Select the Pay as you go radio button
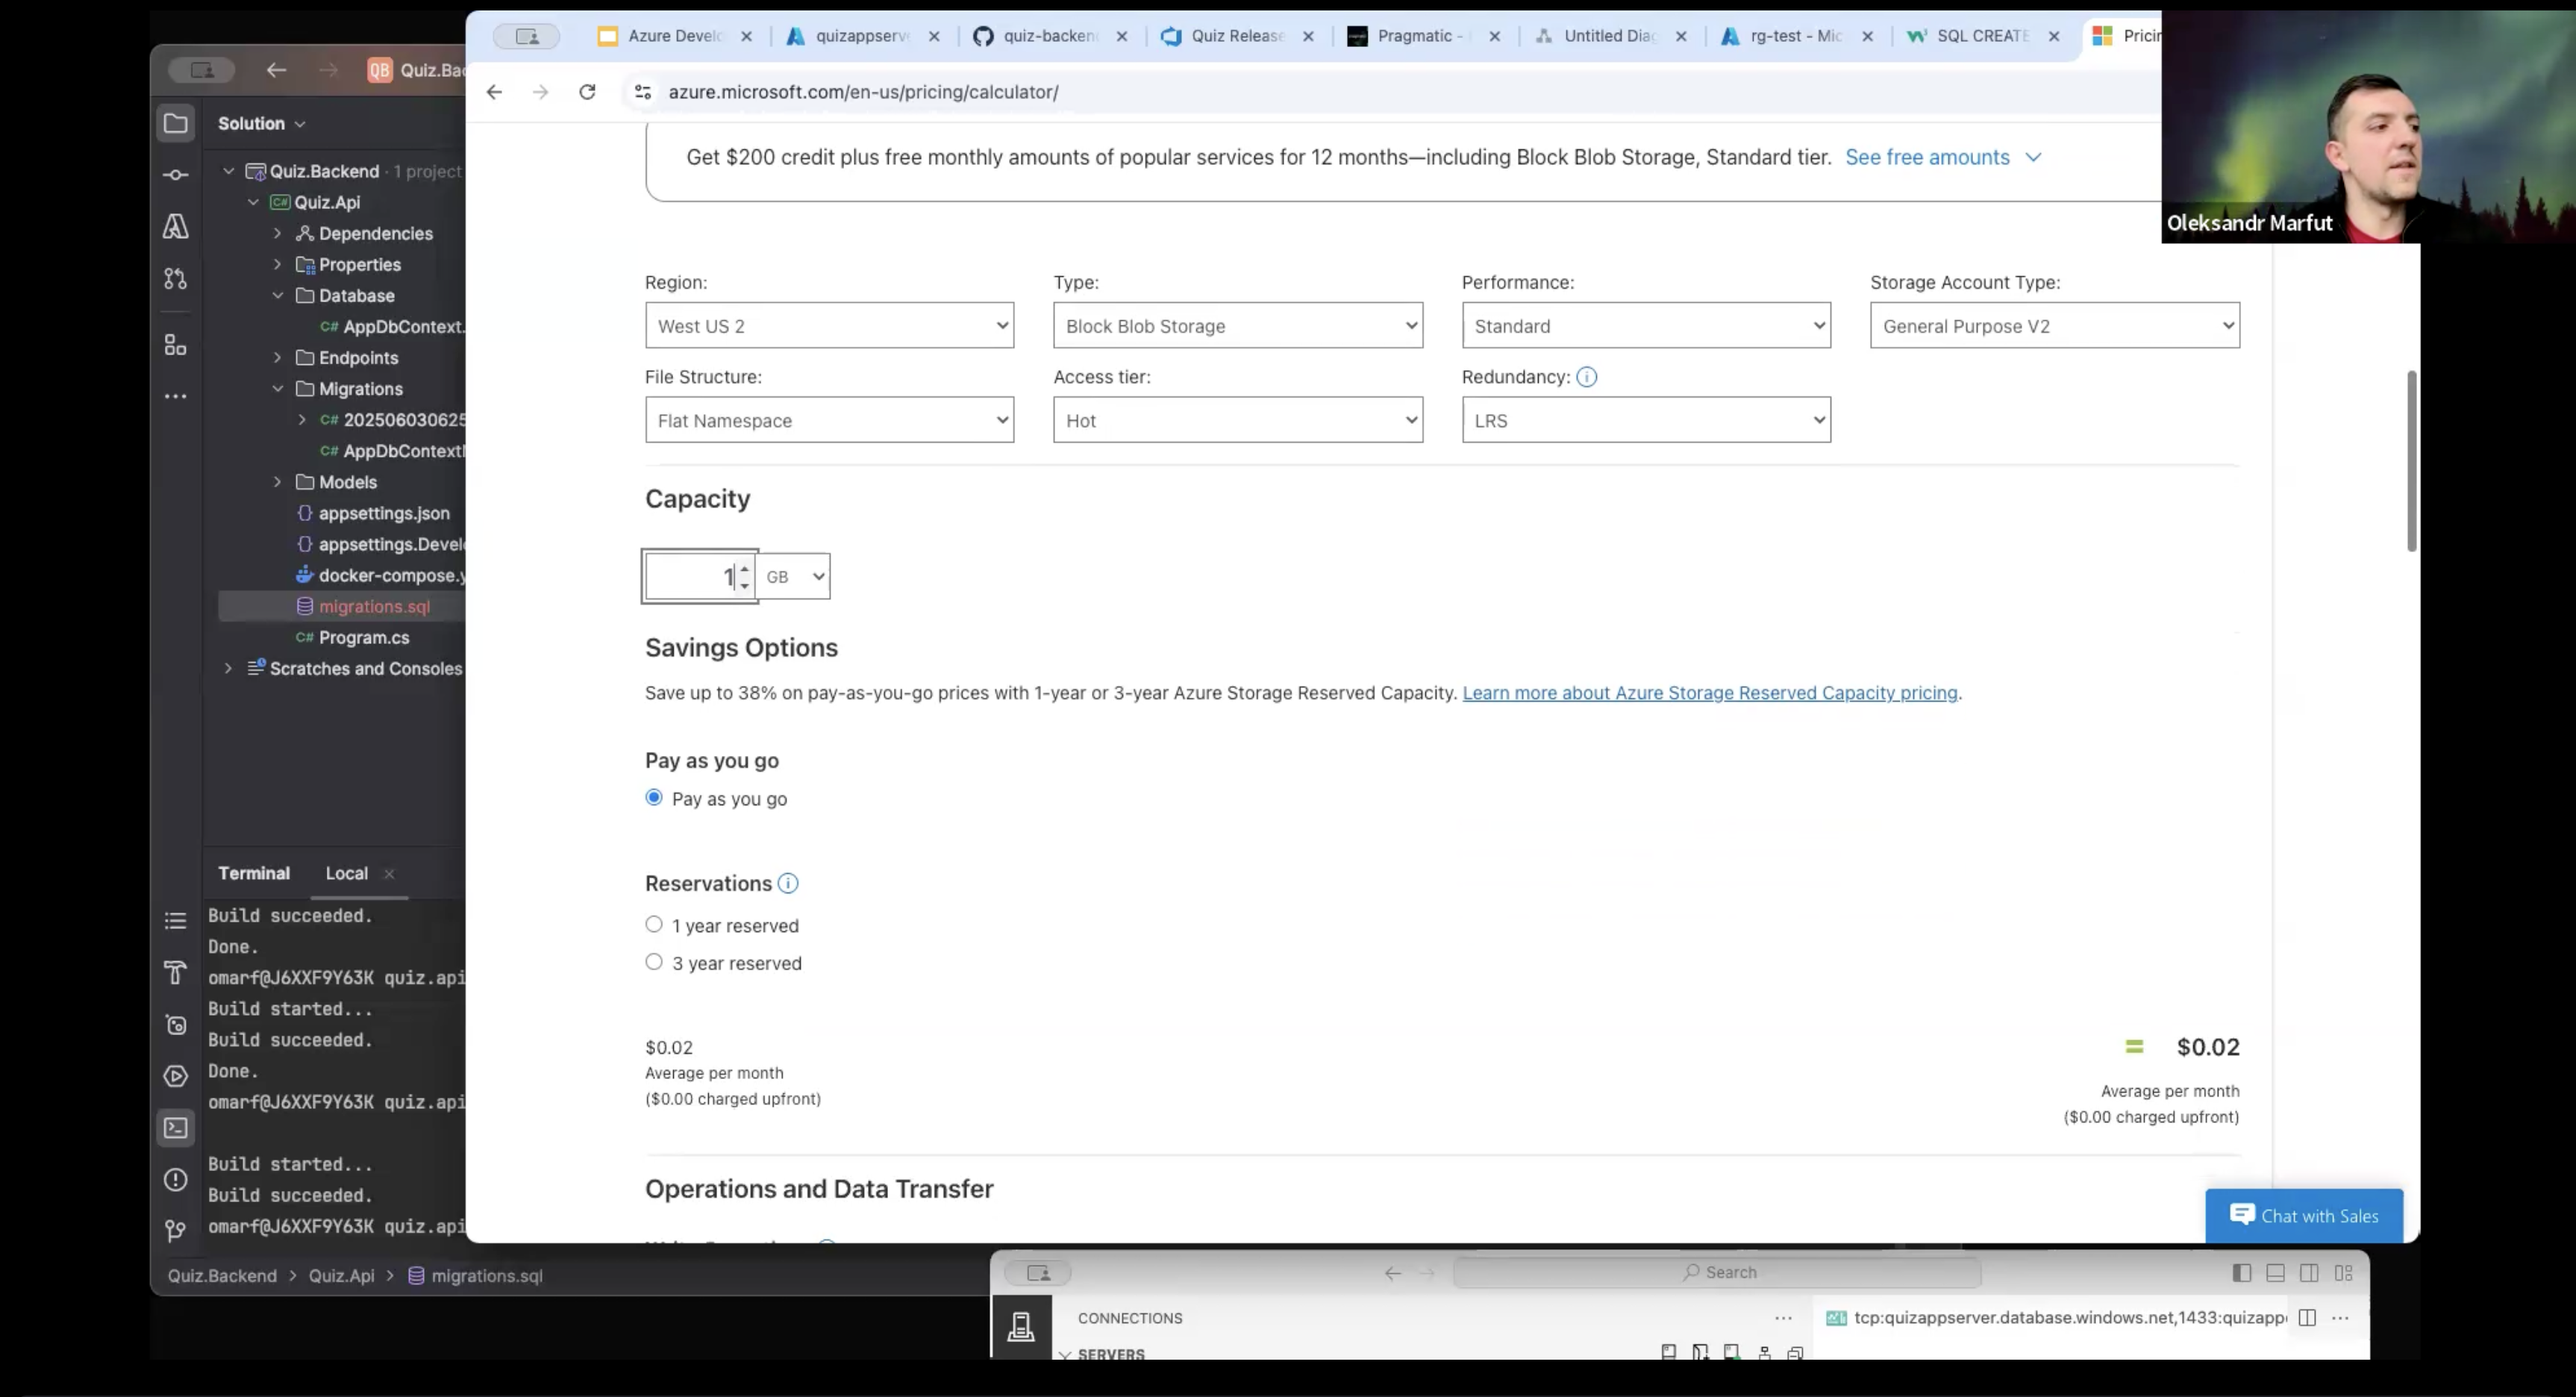 tap(654, 798)
